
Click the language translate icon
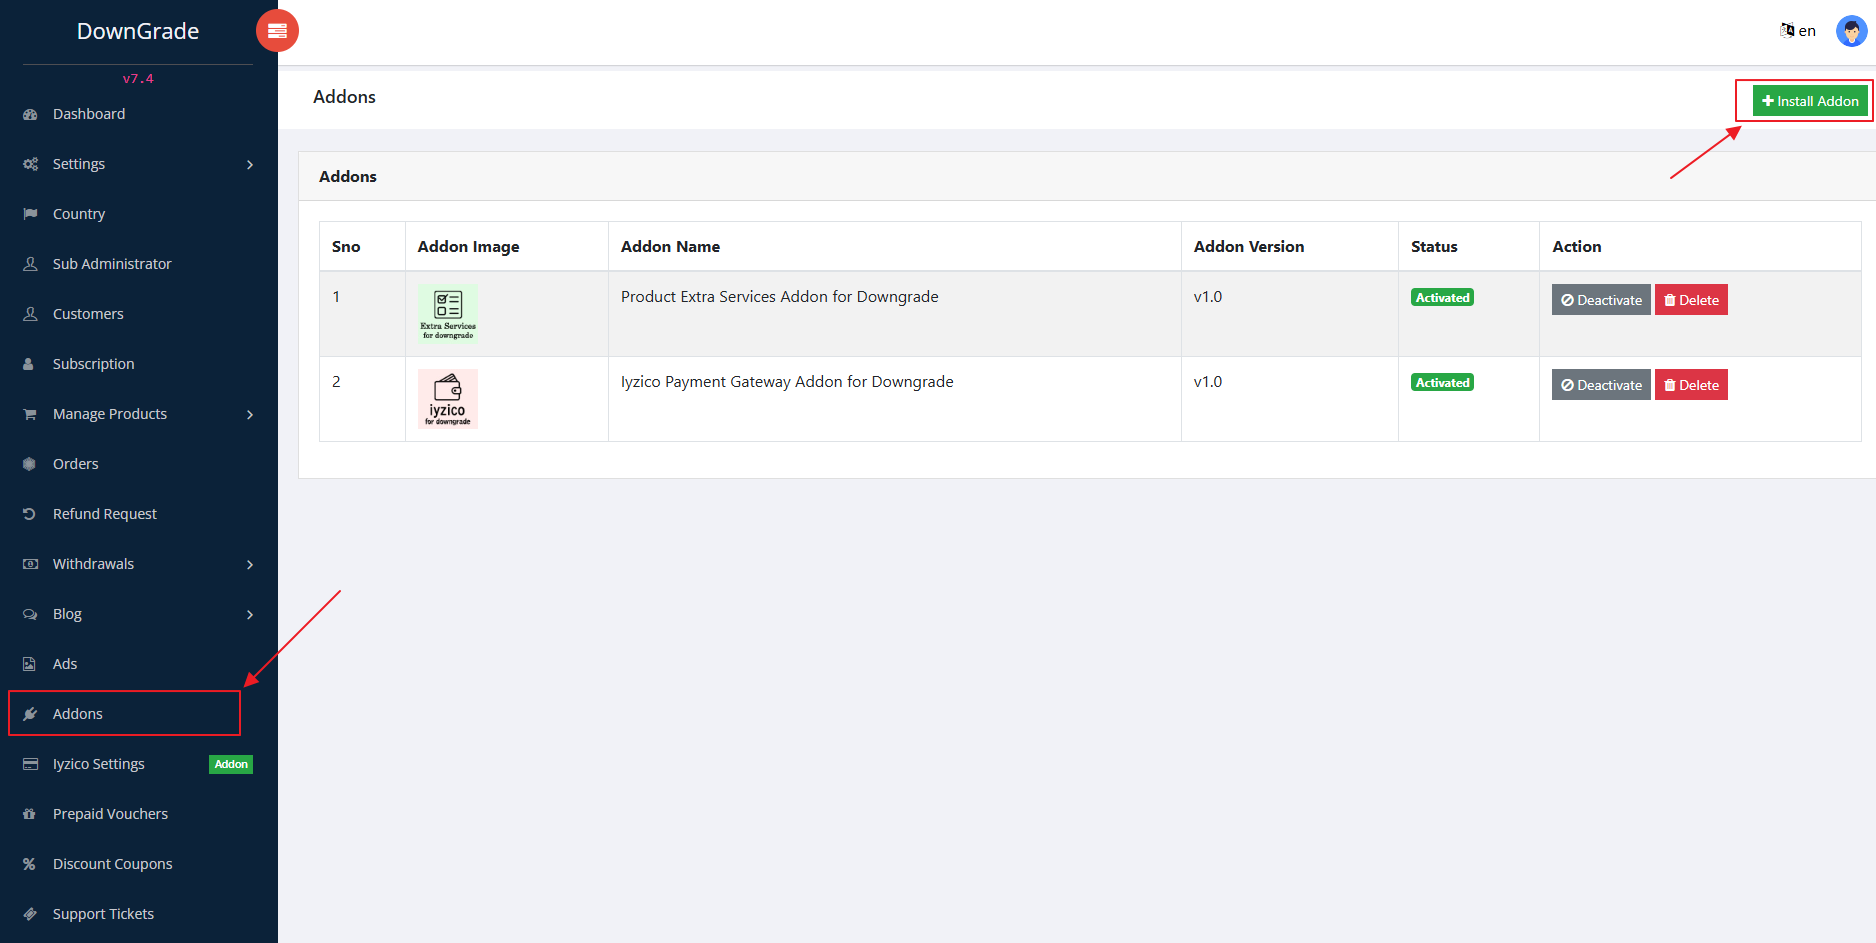point(1787,31)
